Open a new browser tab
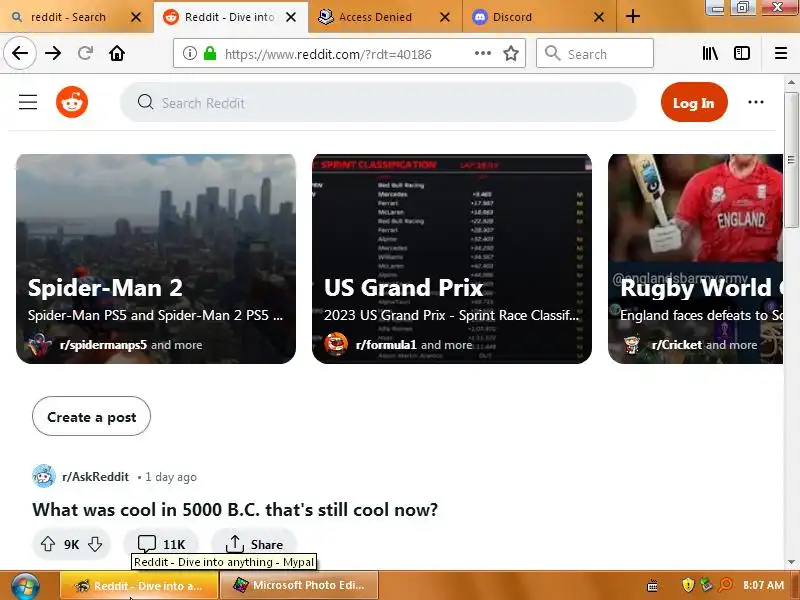Image resolution: width=800 pixels, height=600 pixels. 633,16
